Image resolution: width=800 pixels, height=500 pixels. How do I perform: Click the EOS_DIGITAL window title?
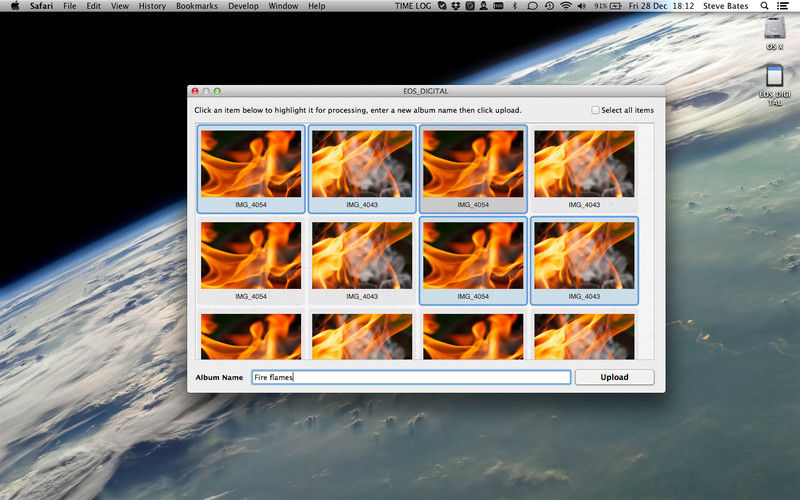coord(426,91)
